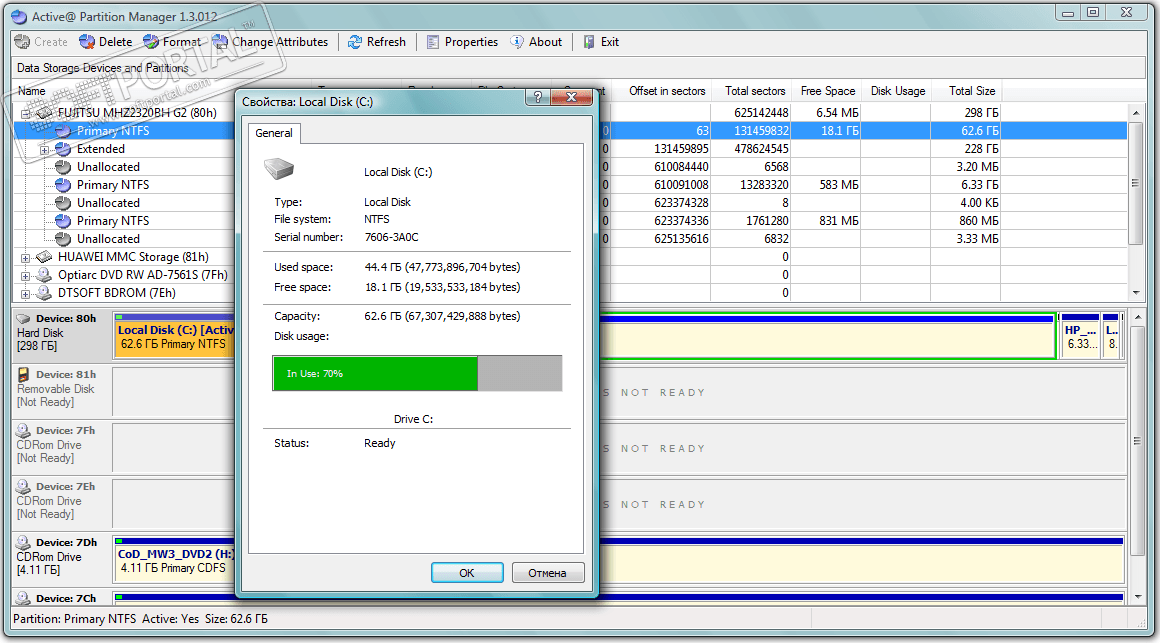This screenshot has width=1160, height=643.
Task: Select the HP_ 6.33 partition block
Action: (1080, 337)
